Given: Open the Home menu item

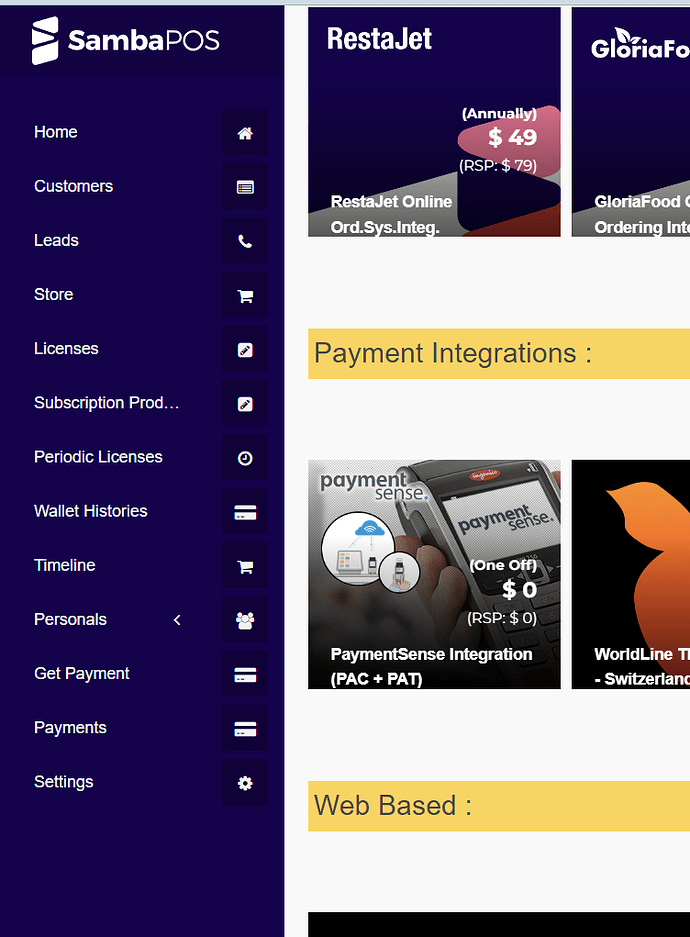Looking at the screenshot, I should click(x=56, y=132).
